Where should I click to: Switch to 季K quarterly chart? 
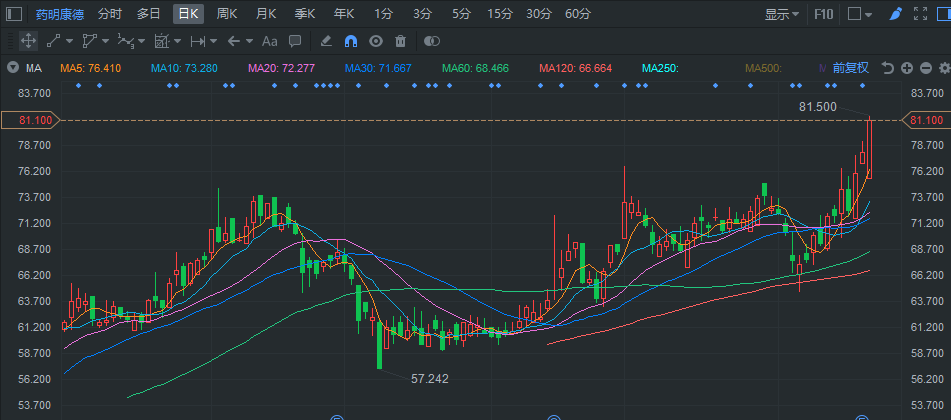tap(304, 13)
